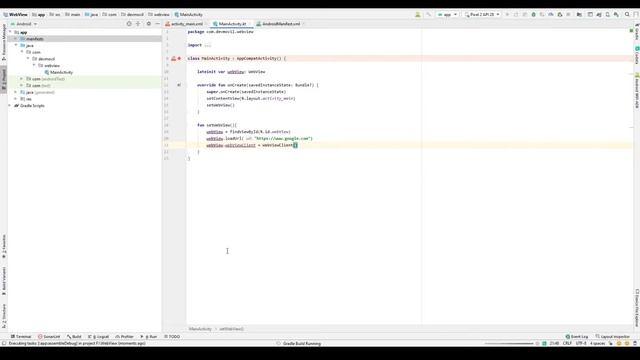
Task: Open the Project panel settings gear
Action: [x=149, y=24]
